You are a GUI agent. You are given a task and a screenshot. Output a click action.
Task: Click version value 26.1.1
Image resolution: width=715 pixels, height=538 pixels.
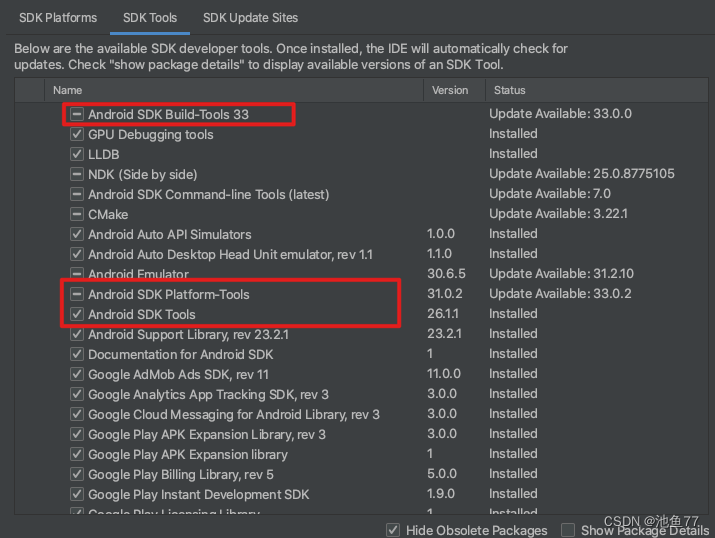point(443,314)
